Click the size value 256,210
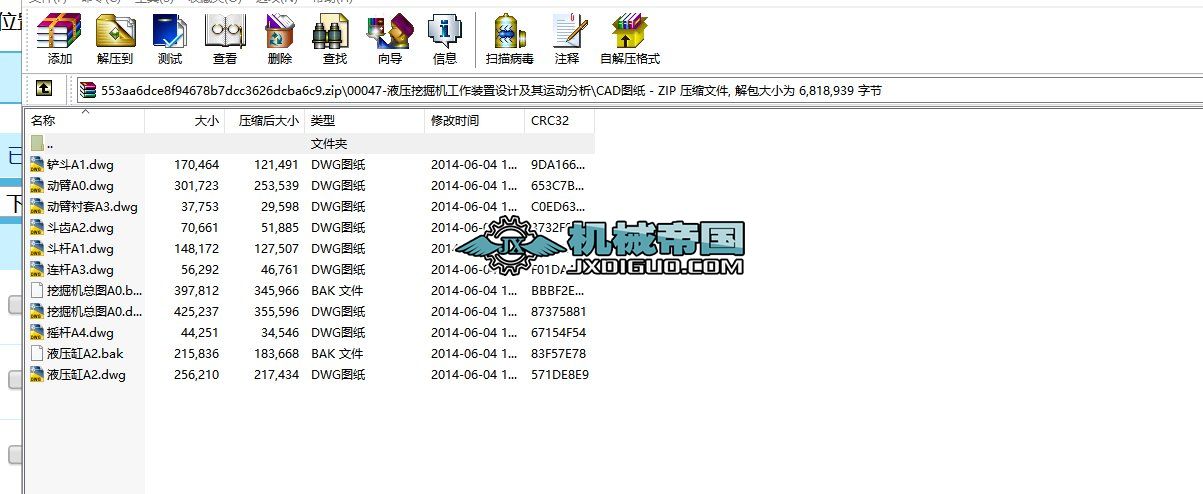This screenshot has width=1203, height=494. (x=196, y=375)
